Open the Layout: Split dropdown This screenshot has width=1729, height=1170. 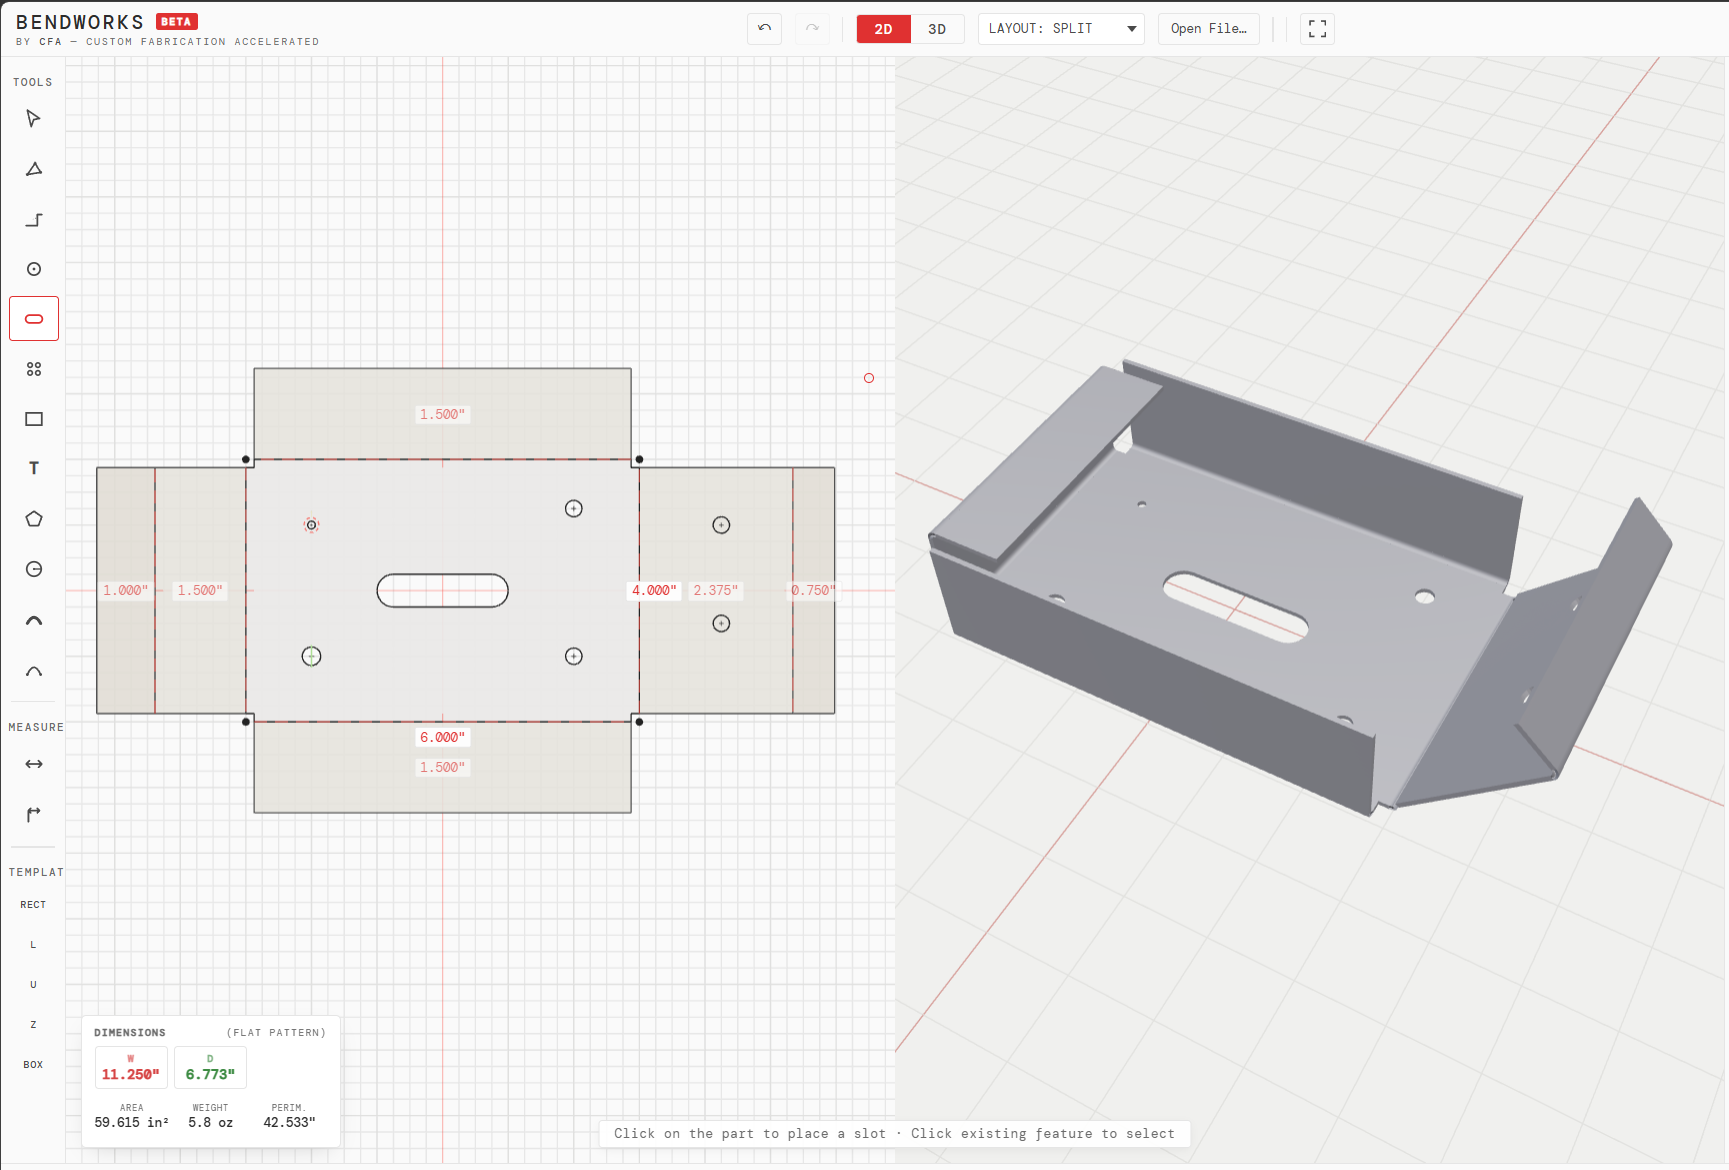pos(1061,29)
